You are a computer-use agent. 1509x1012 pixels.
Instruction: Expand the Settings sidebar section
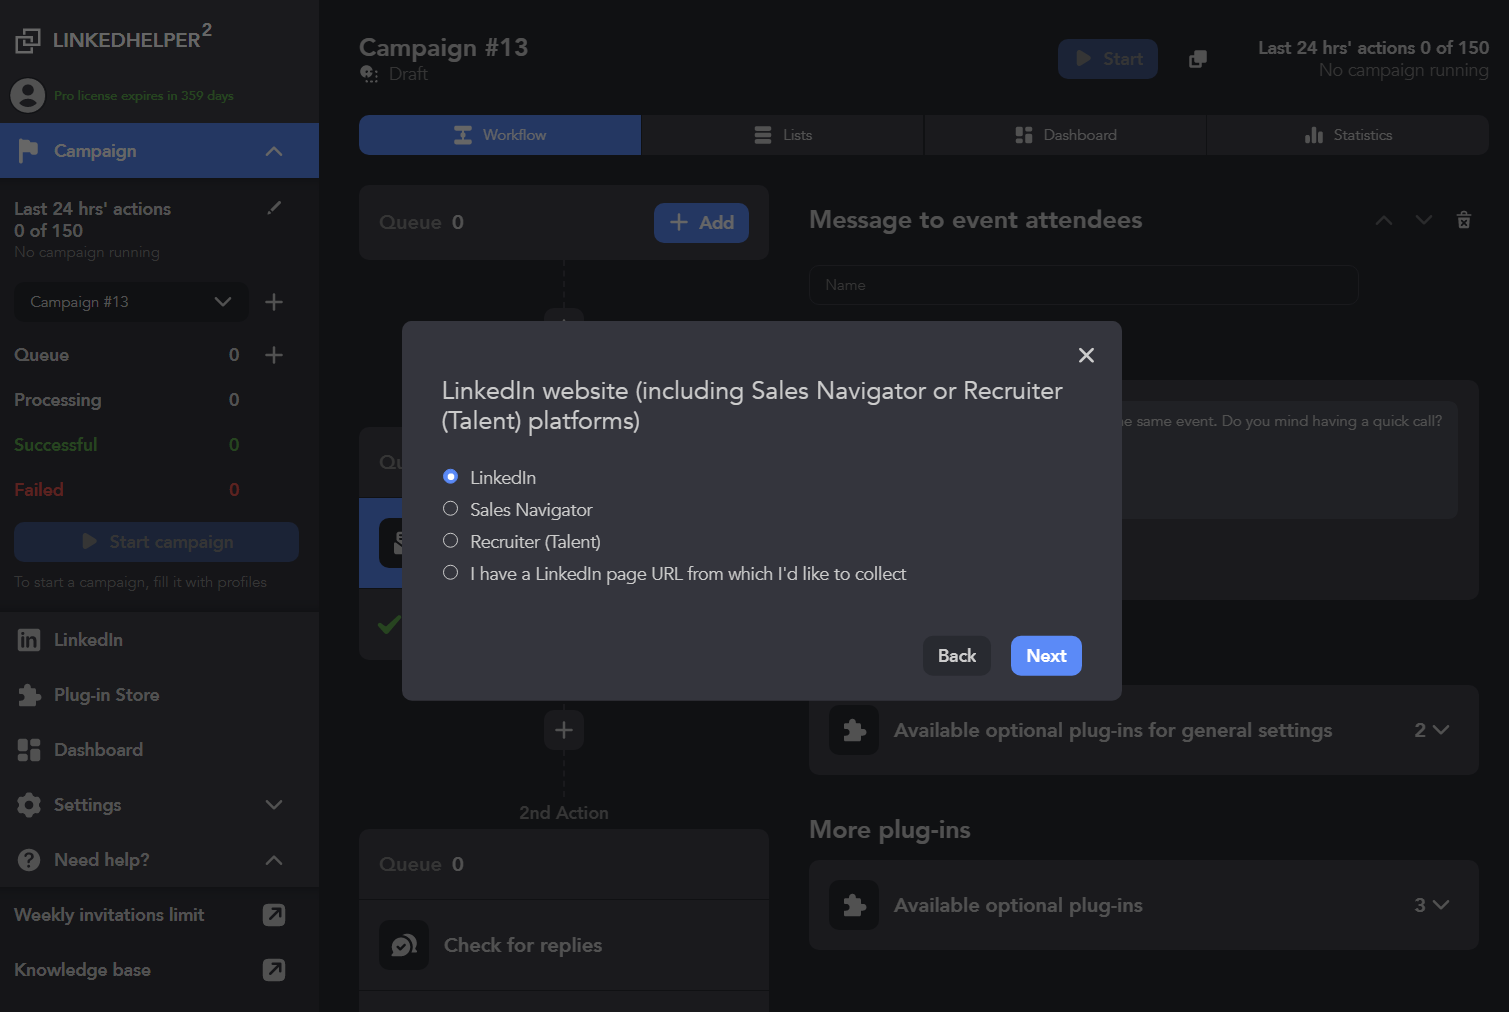tap(274, 805)
